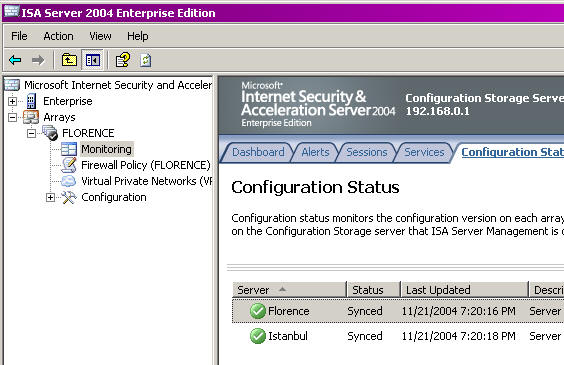Click the Enterprise building icon
This screenshot has height=365, width=564.
tap(31, 101)
